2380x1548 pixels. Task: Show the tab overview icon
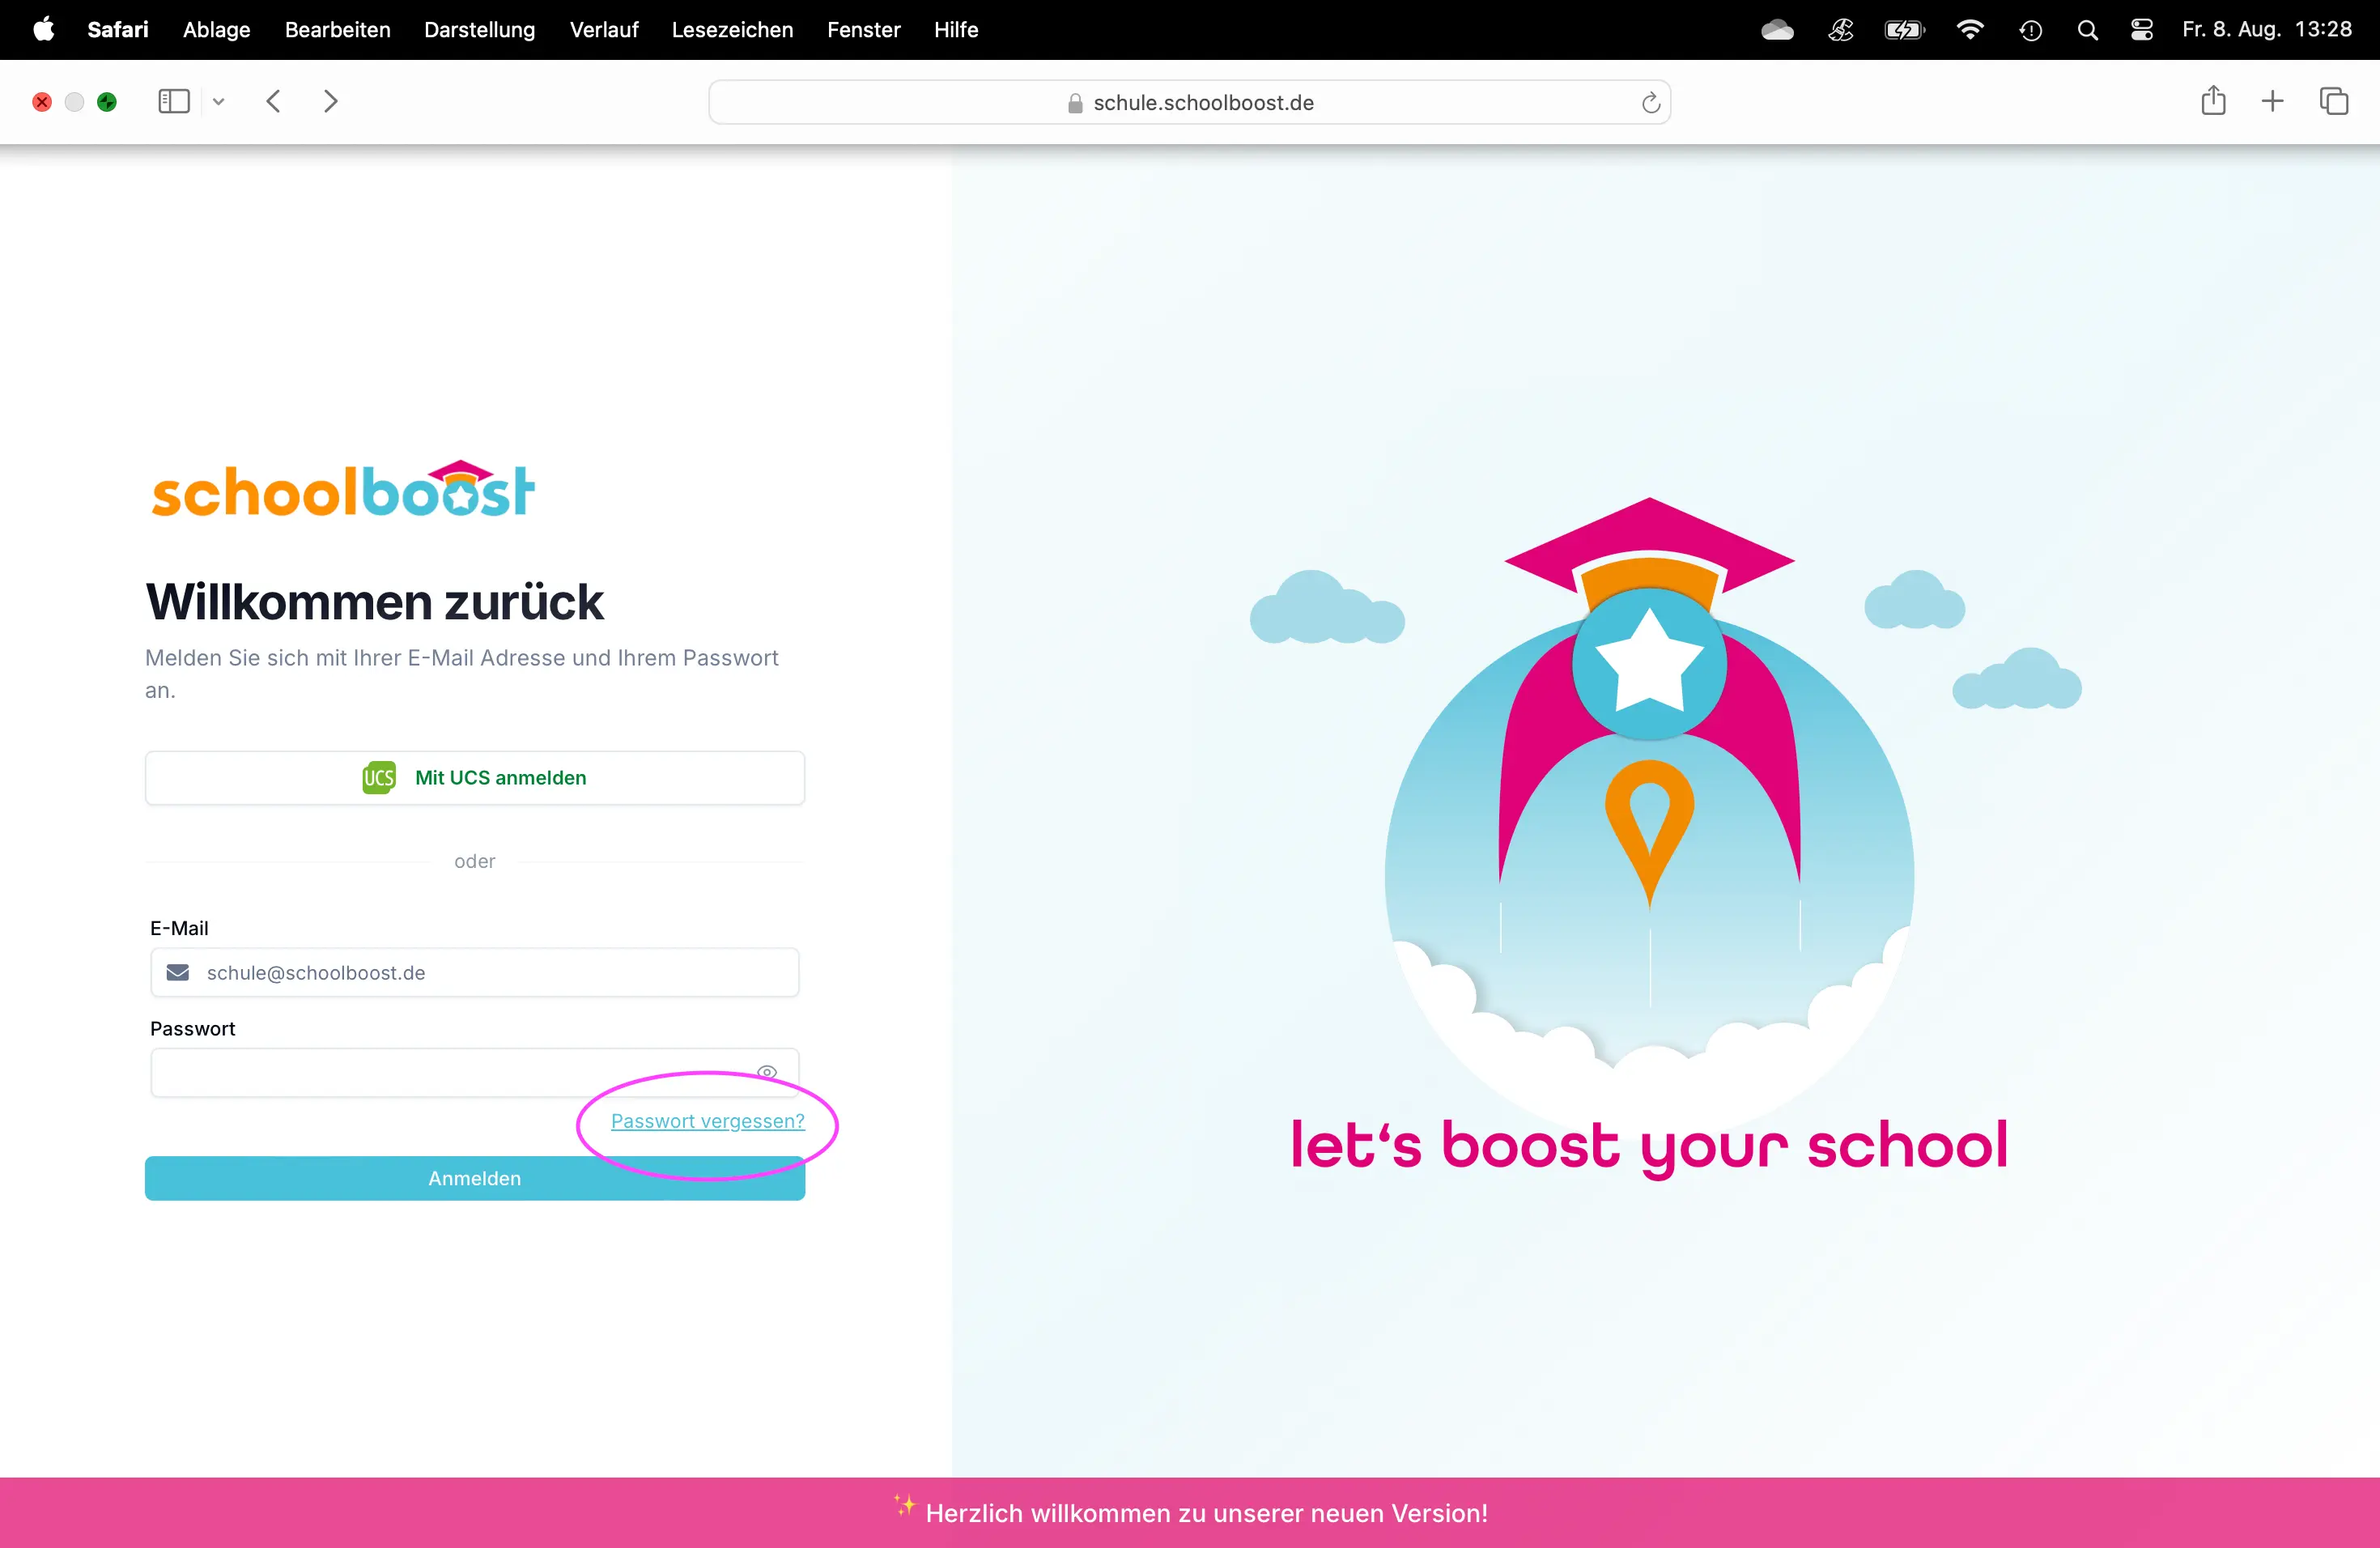pos(2333,101)
